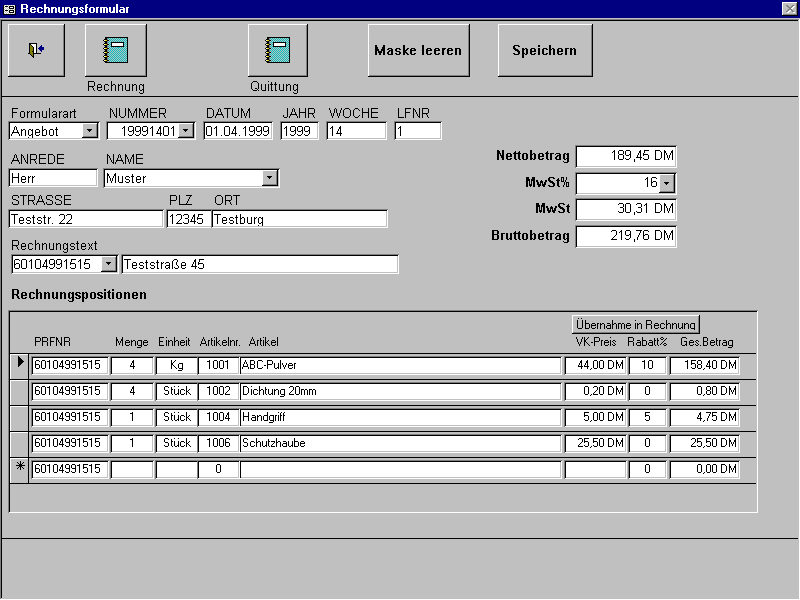Viewport: 800px width, 600px height.
Task: Close the Rechnungsformular window
Action: pos(789,9)
